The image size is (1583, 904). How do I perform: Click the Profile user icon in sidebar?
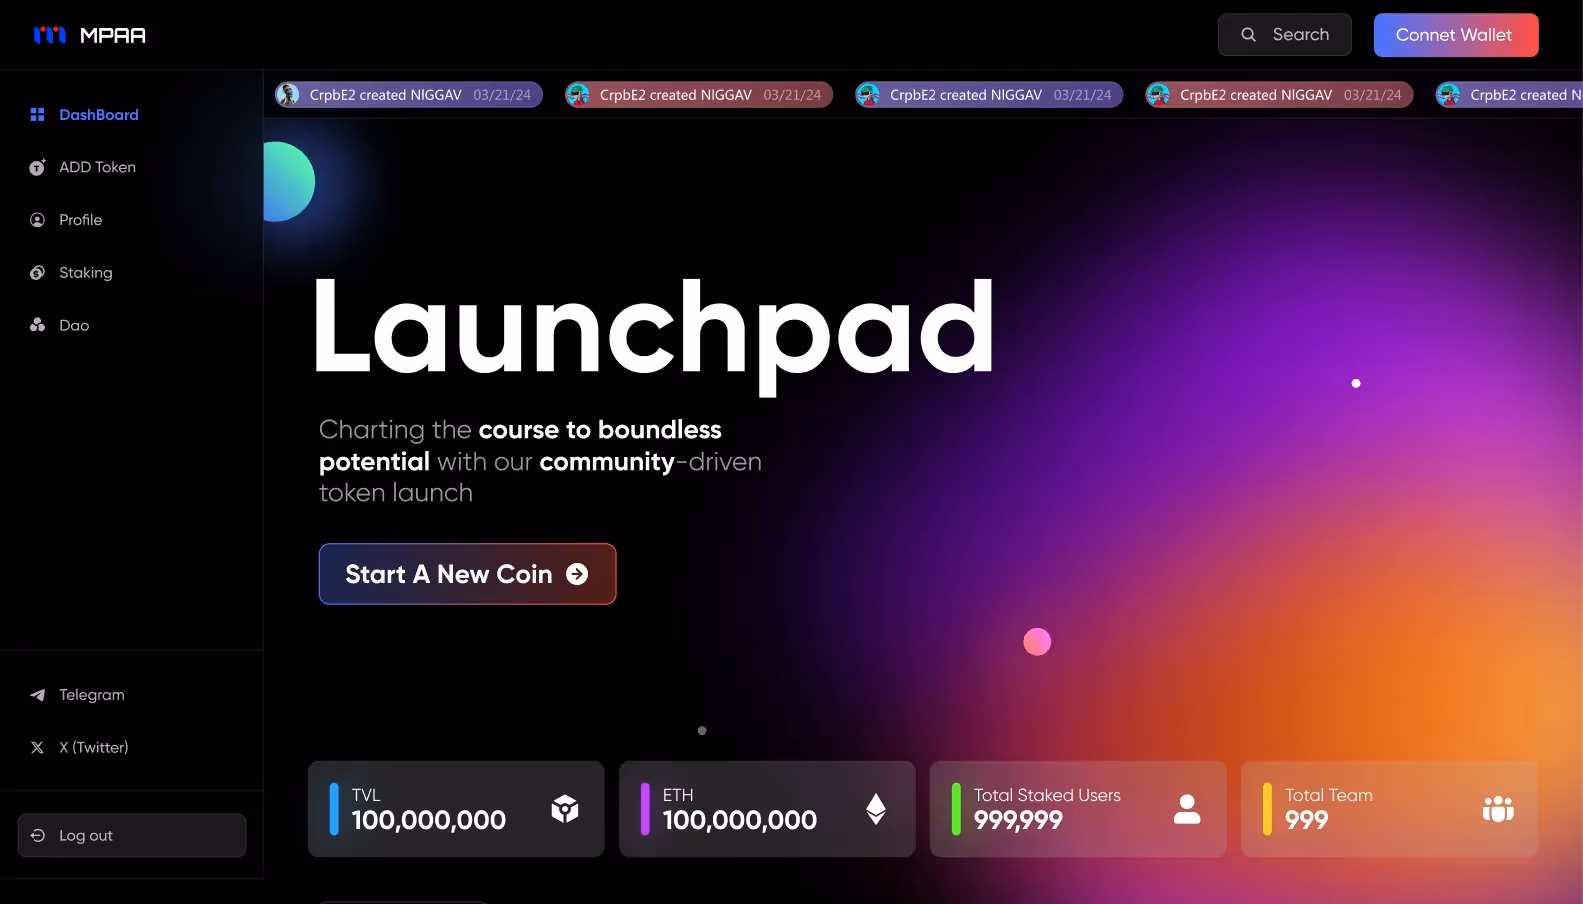37,220
